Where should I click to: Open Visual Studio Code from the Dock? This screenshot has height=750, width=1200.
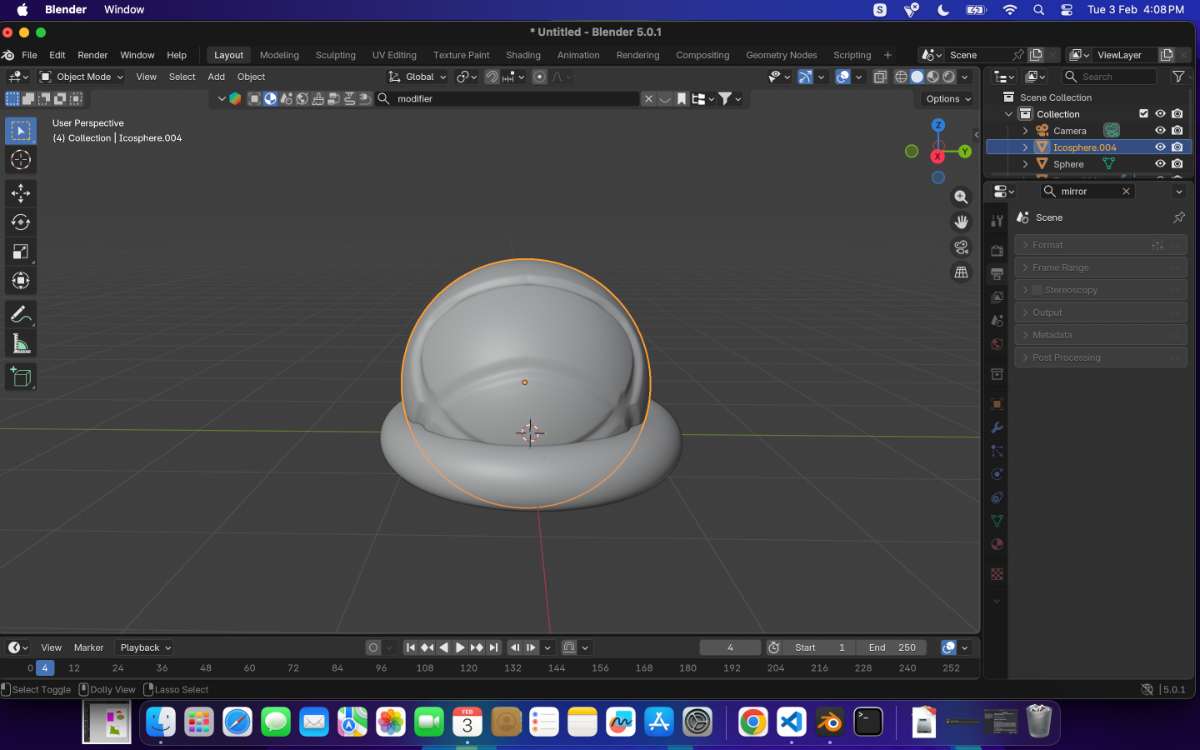pyautogui.click(x=790, y=721)
